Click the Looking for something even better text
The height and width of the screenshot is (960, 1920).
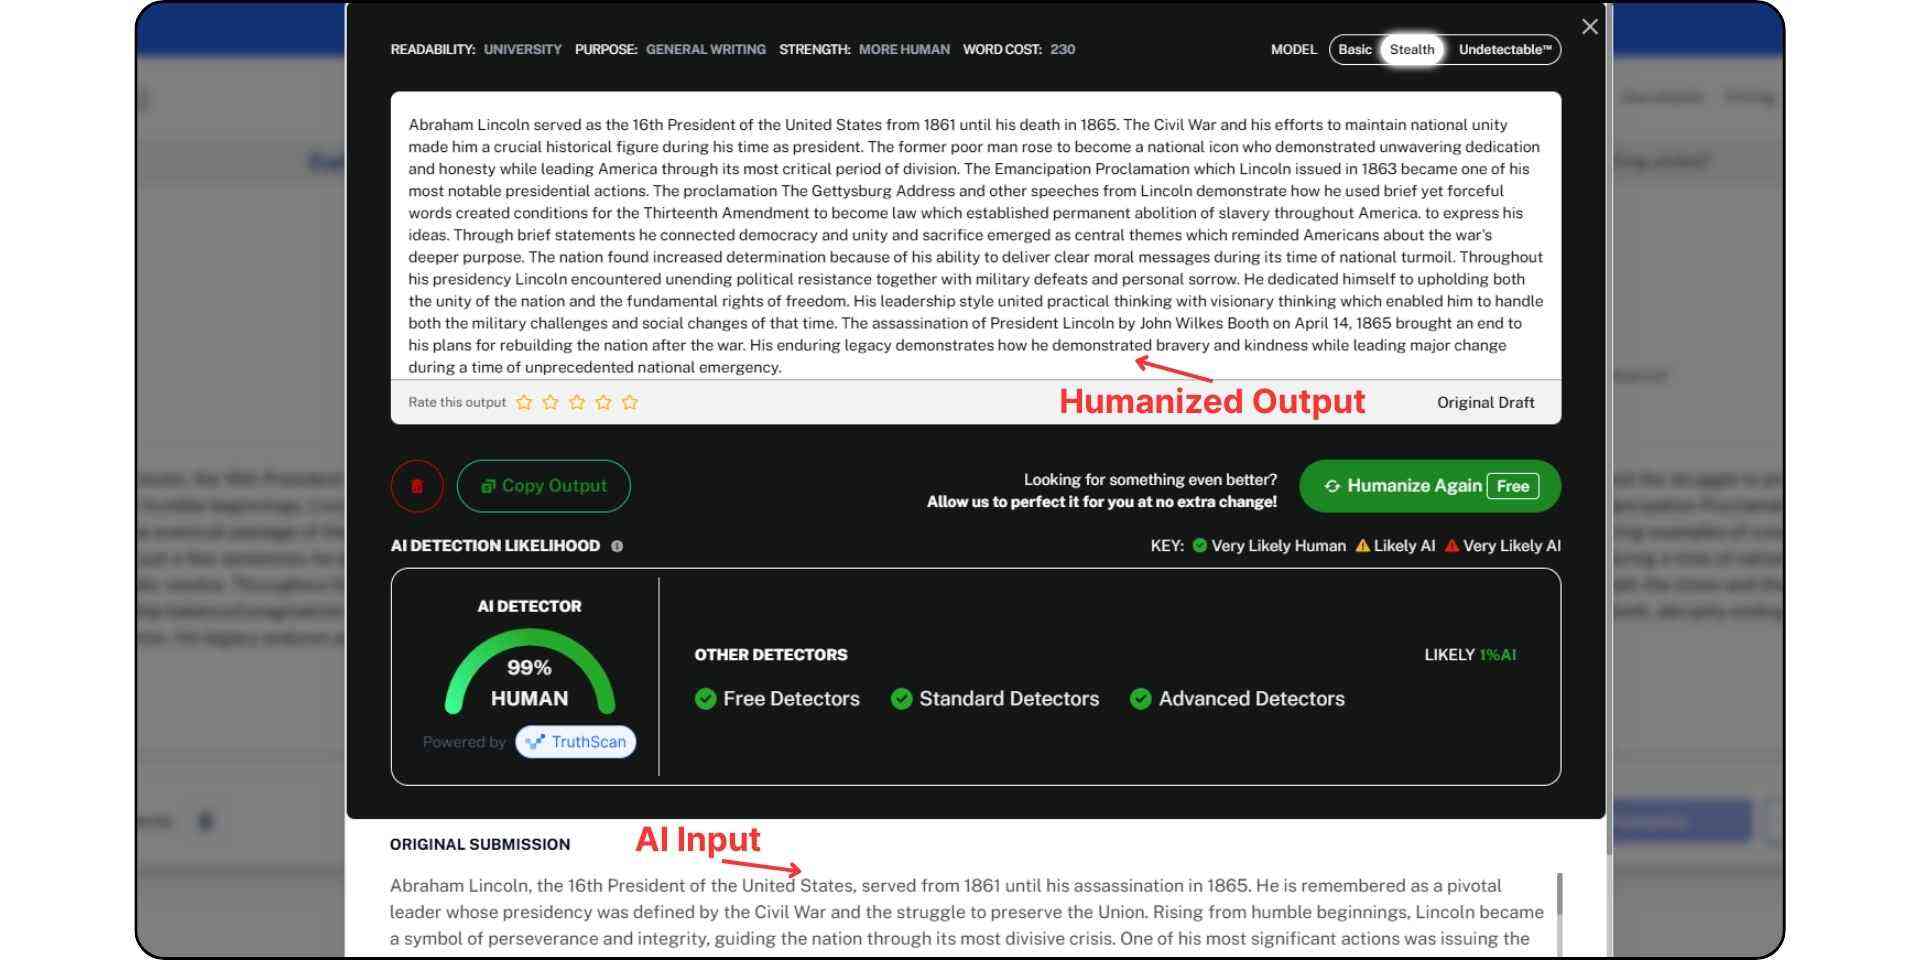pos(1150,480)
